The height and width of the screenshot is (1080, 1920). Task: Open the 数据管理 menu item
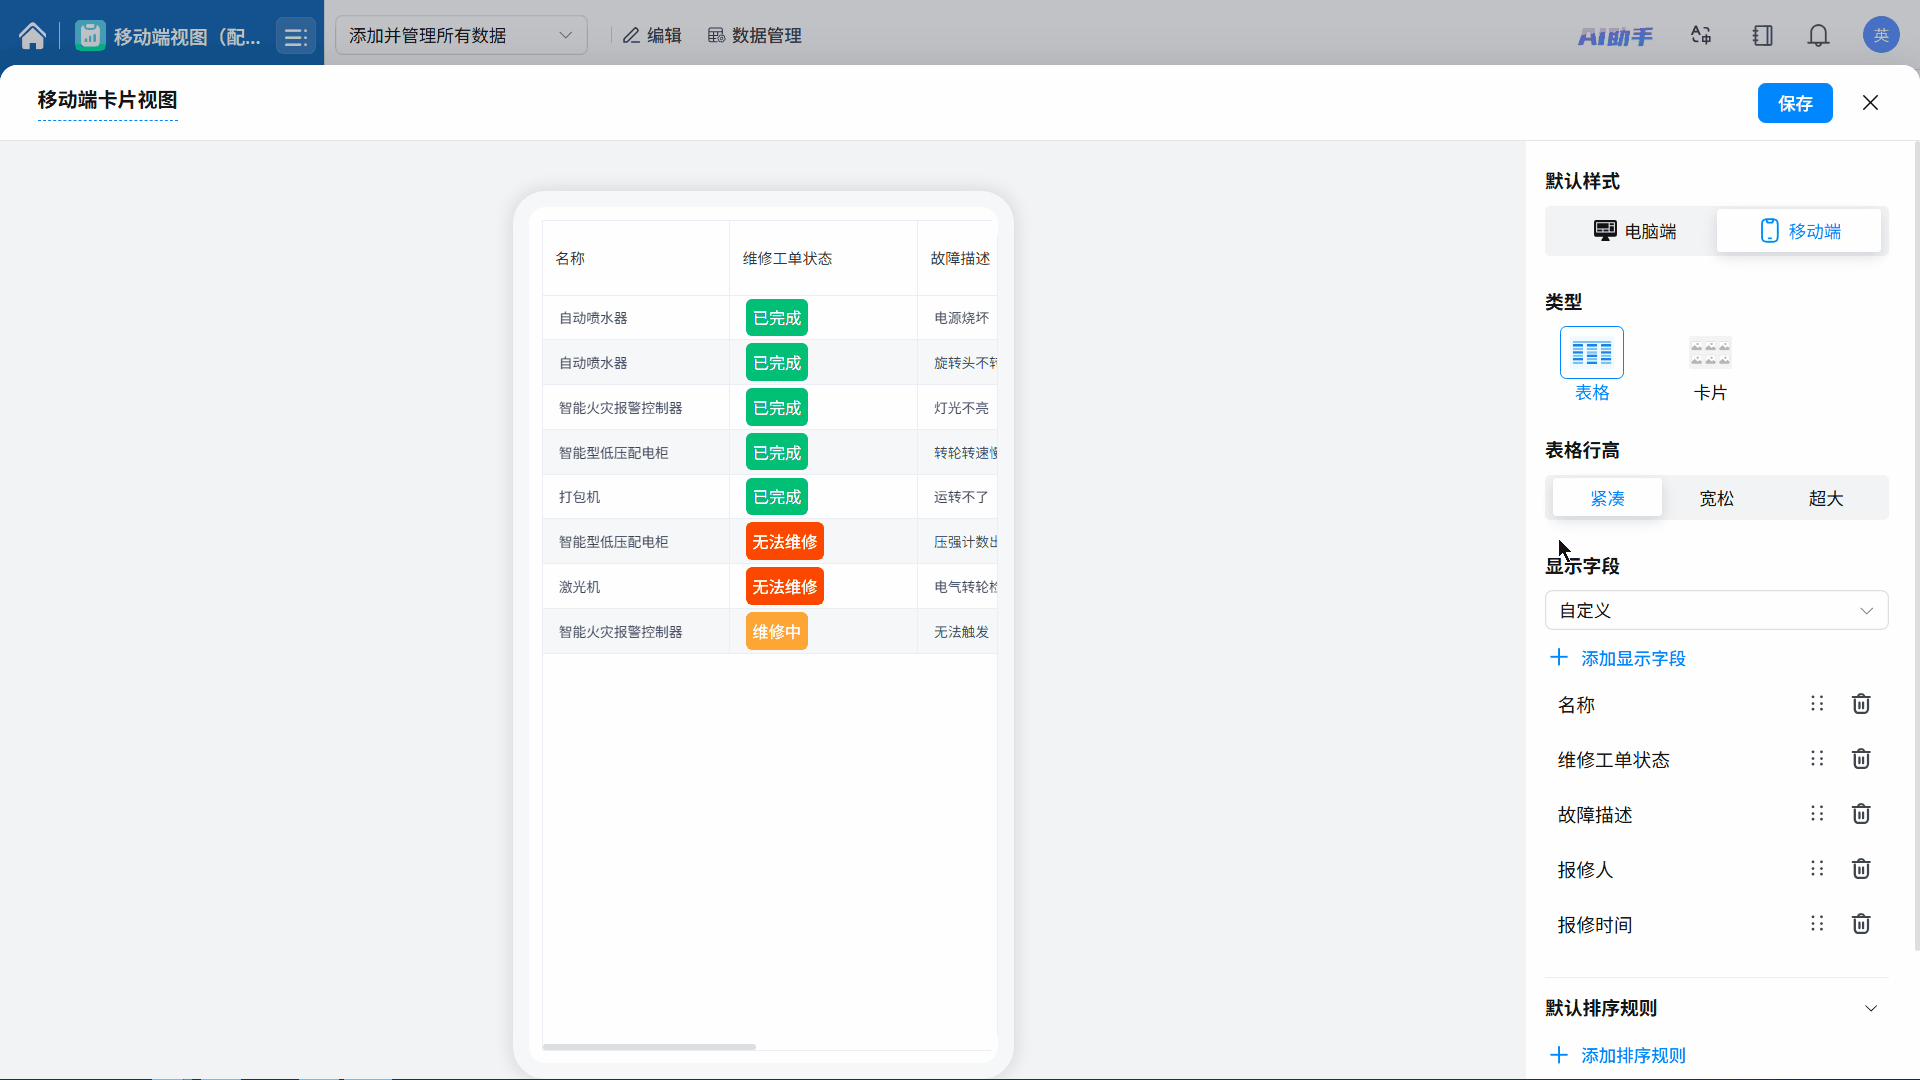pos(755,36)
